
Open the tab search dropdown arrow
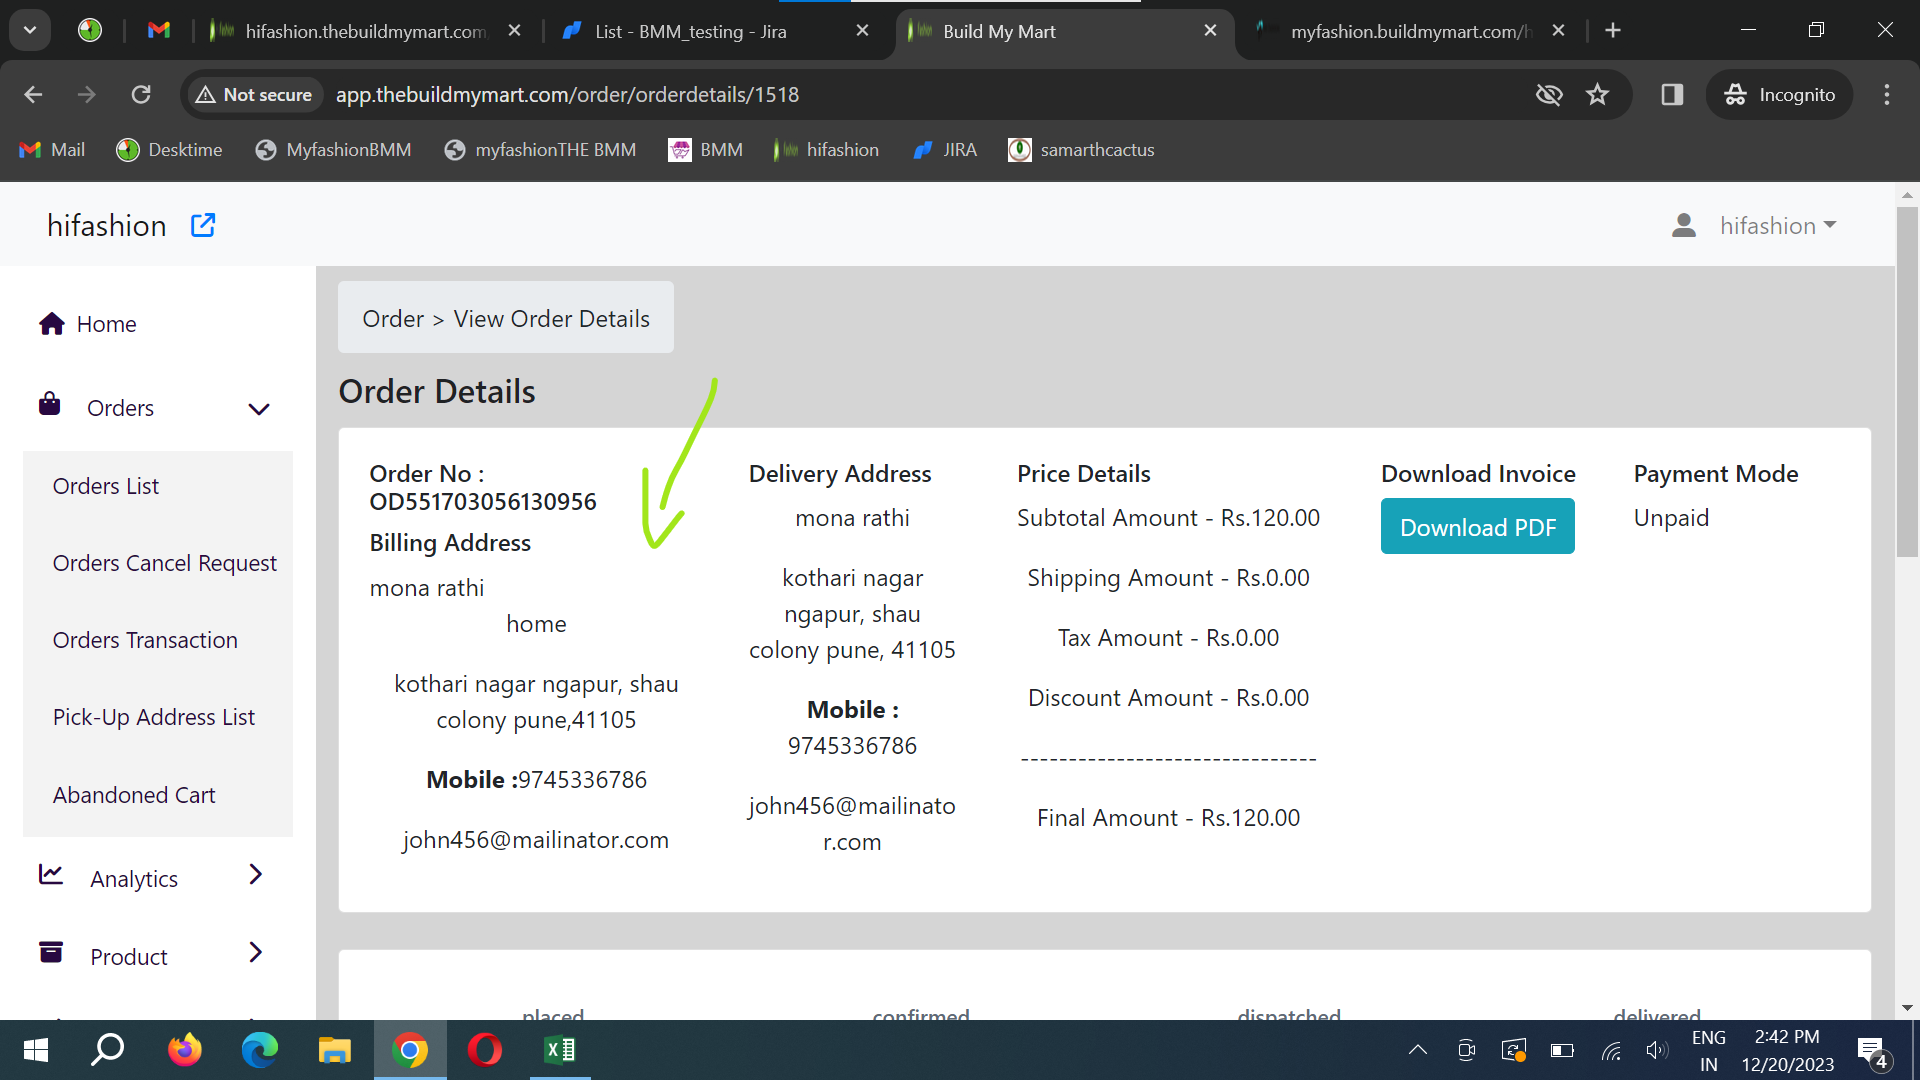coord(30,30)
